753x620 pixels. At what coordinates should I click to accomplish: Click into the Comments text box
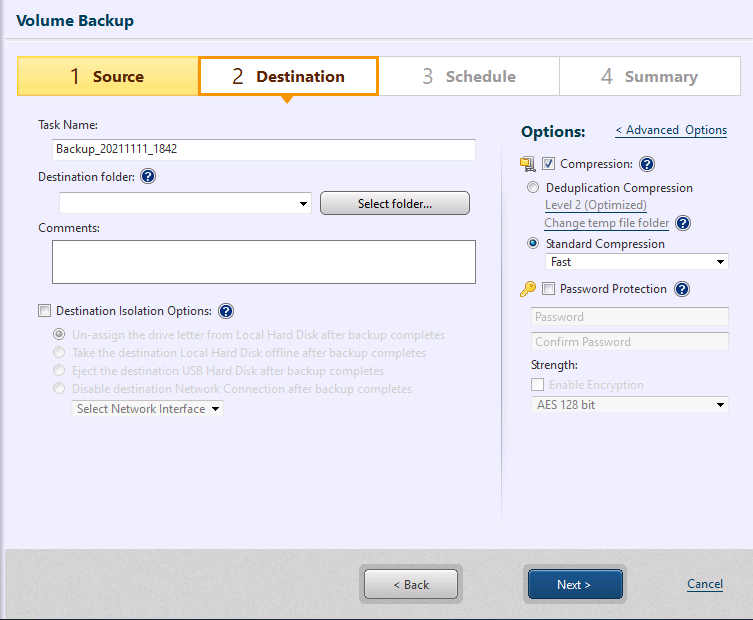(x=264, y=262)
